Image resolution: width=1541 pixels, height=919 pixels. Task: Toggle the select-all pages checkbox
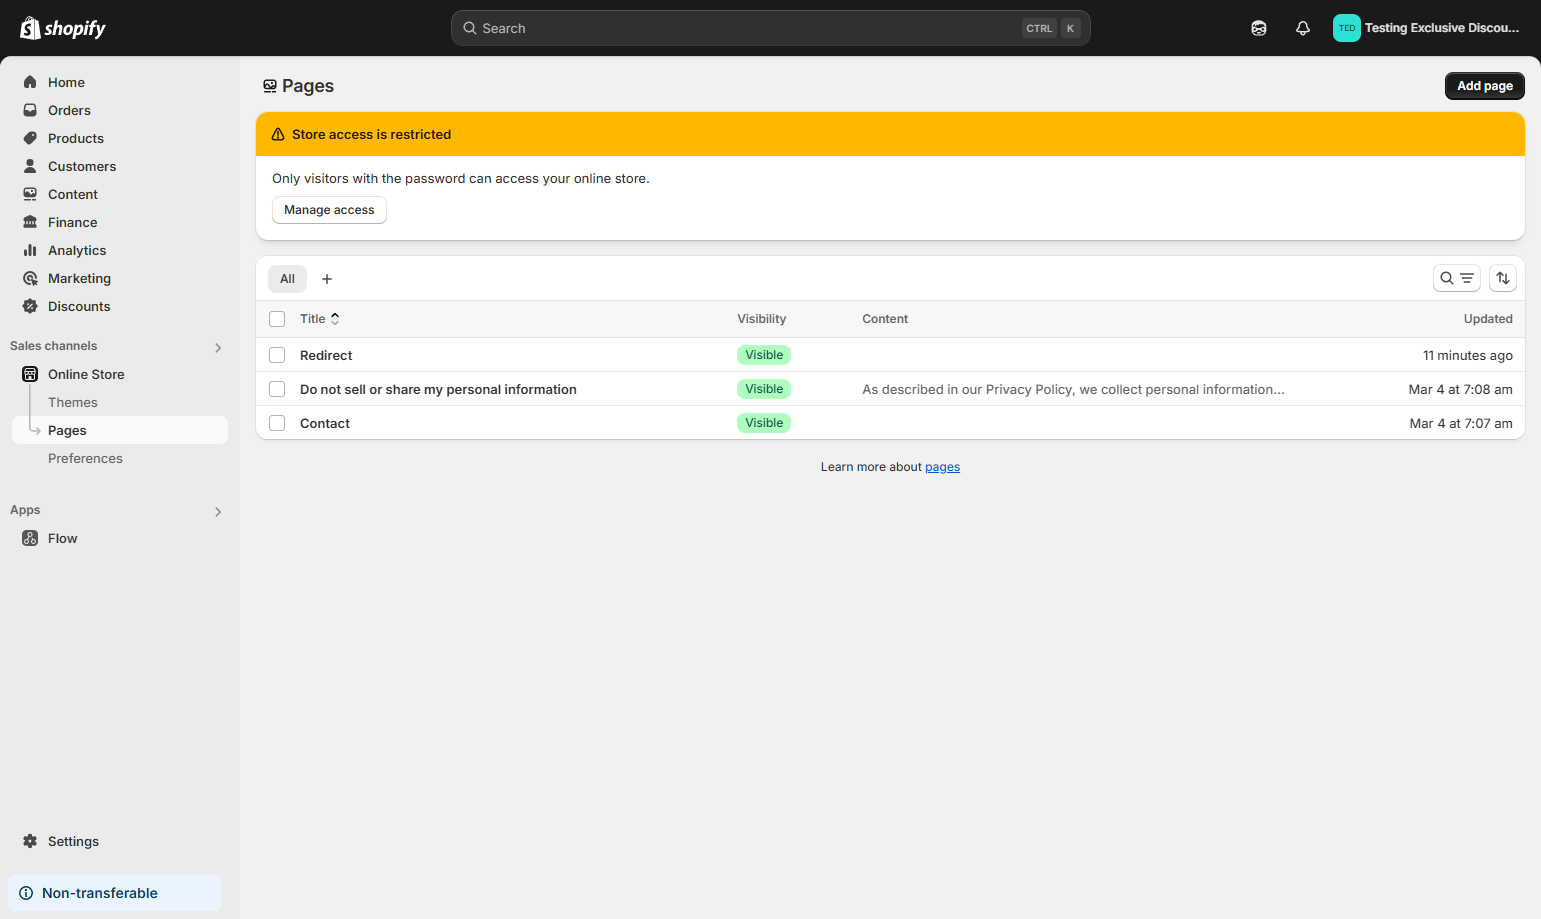point(277,319)
